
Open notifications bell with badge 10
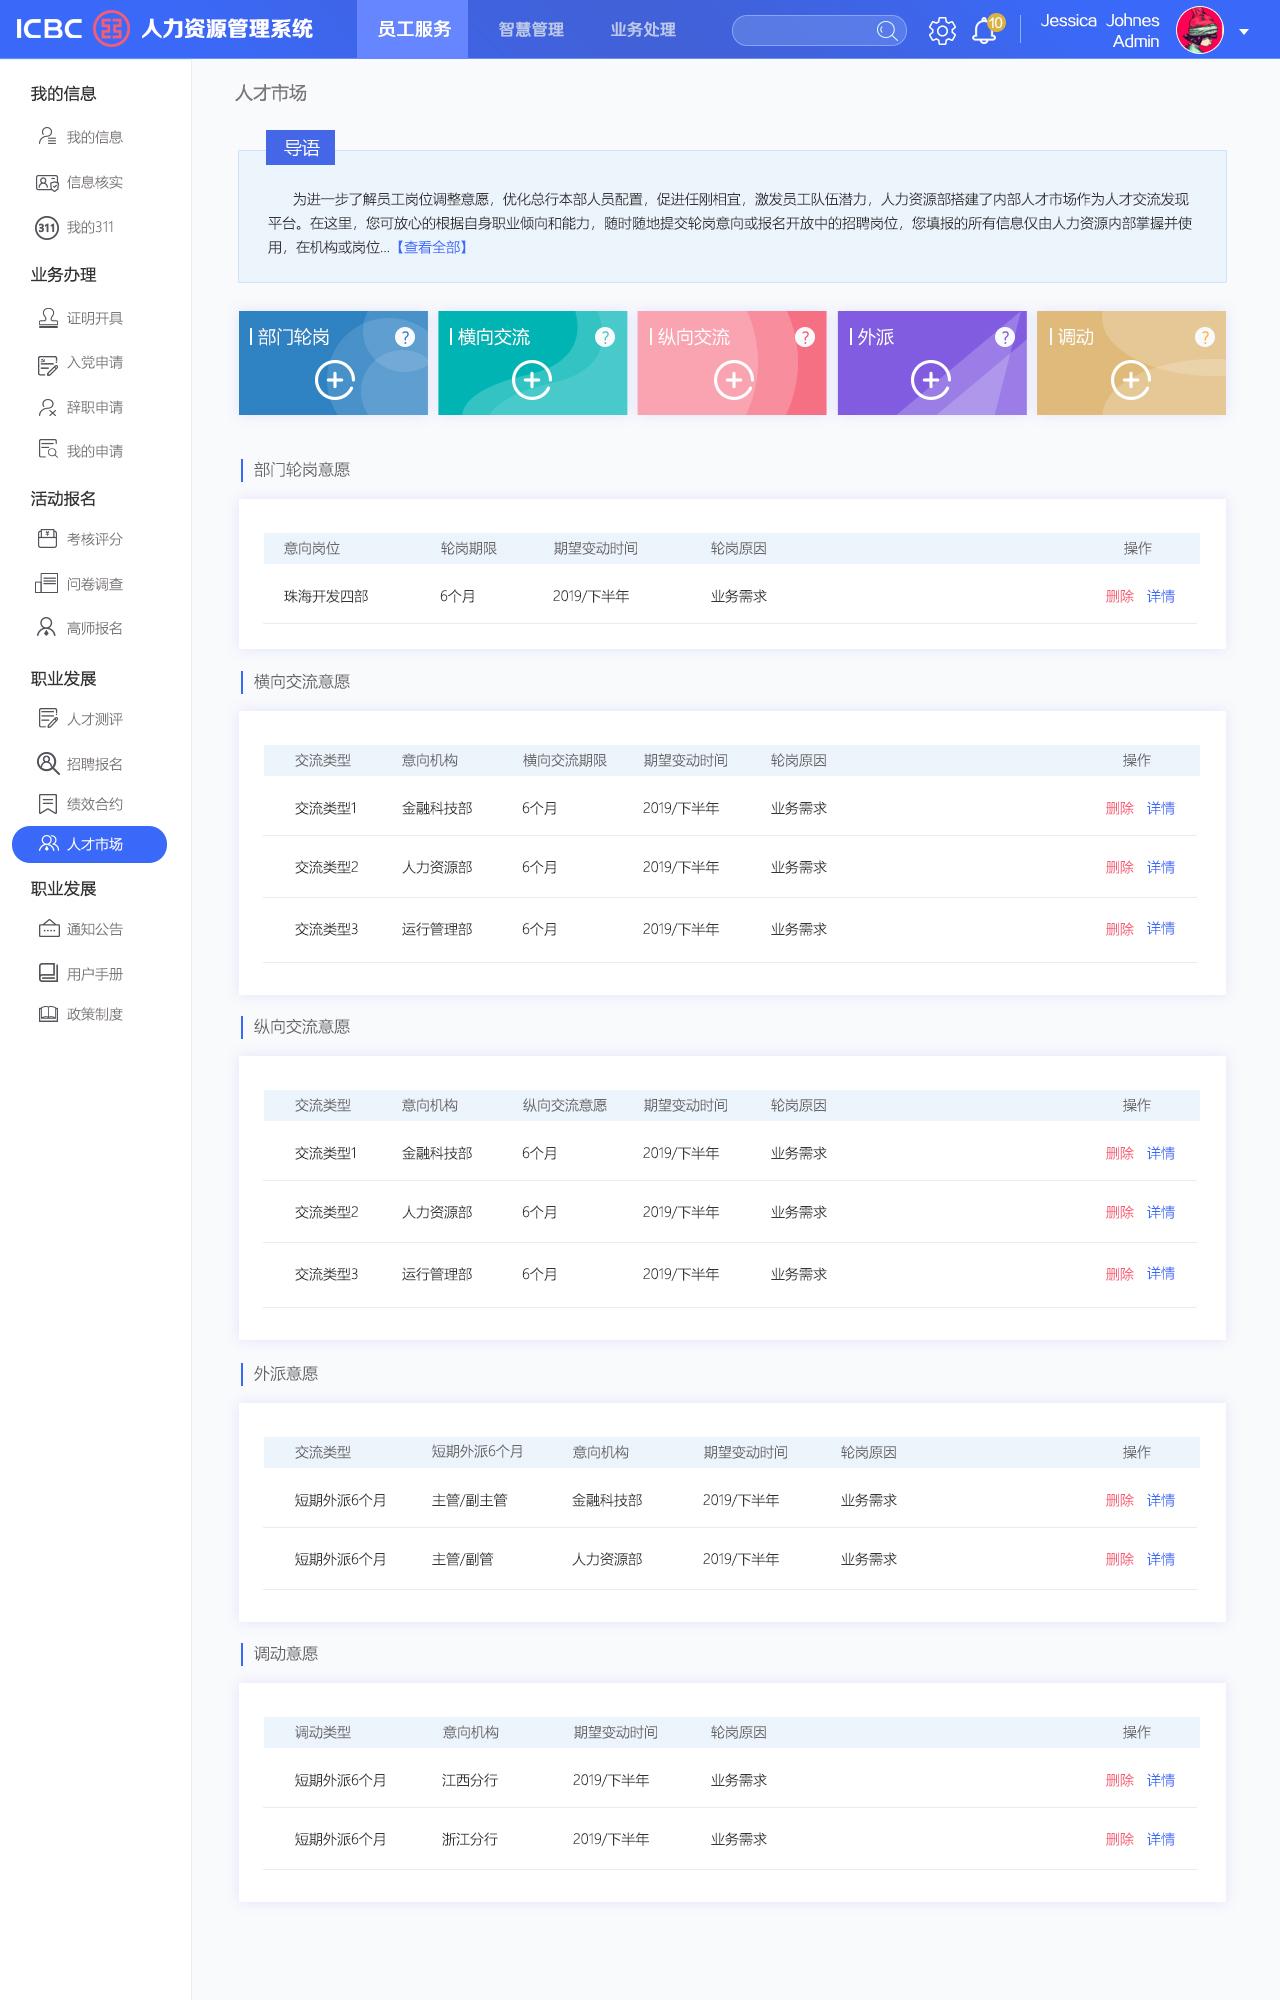[x=986, y=30]
